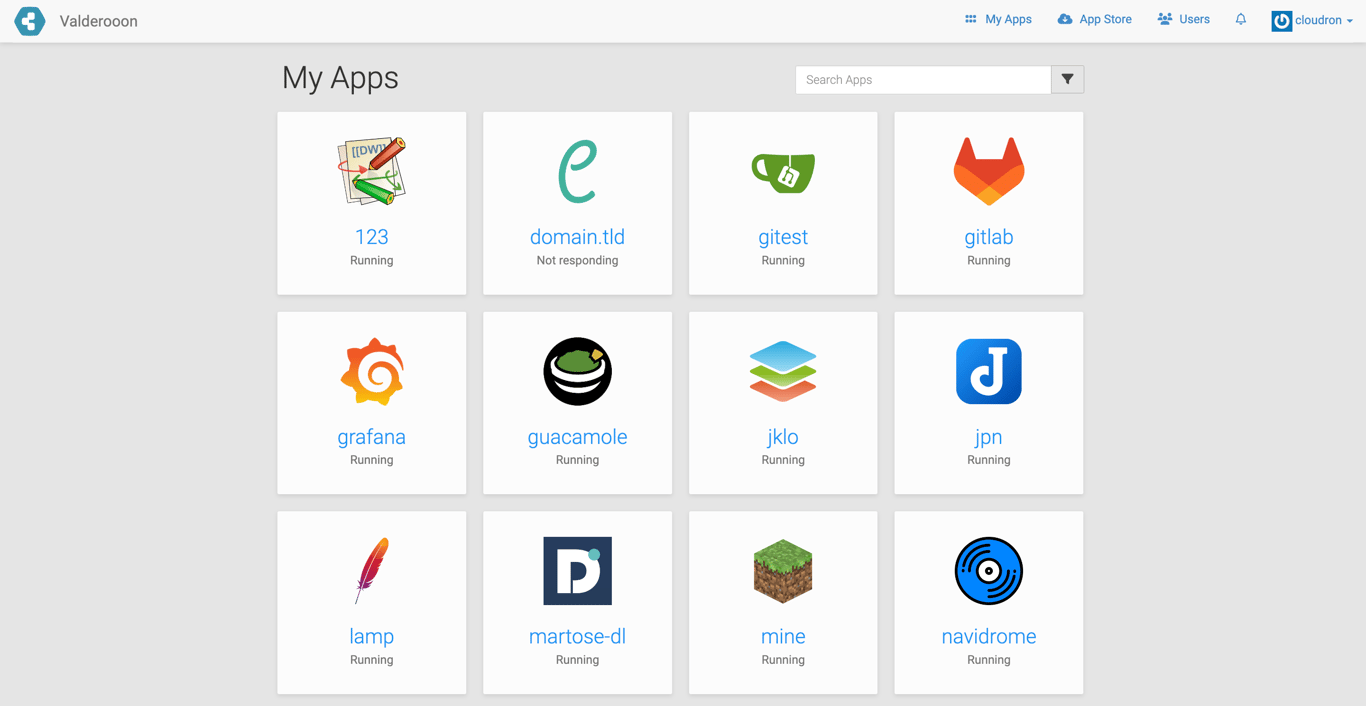Screen dimensions: 1366x706
Task: Click the notifications bell icon
Action: tap(1240, 19)
